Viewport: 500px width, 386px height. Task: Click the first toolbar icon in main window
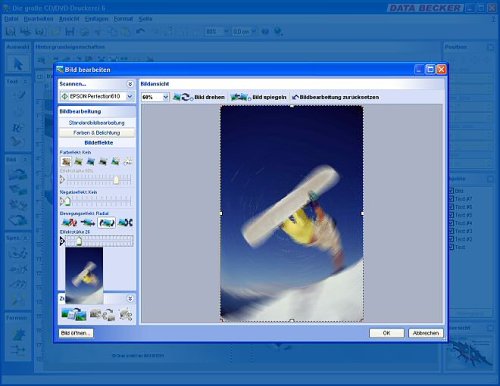[11, 32]
